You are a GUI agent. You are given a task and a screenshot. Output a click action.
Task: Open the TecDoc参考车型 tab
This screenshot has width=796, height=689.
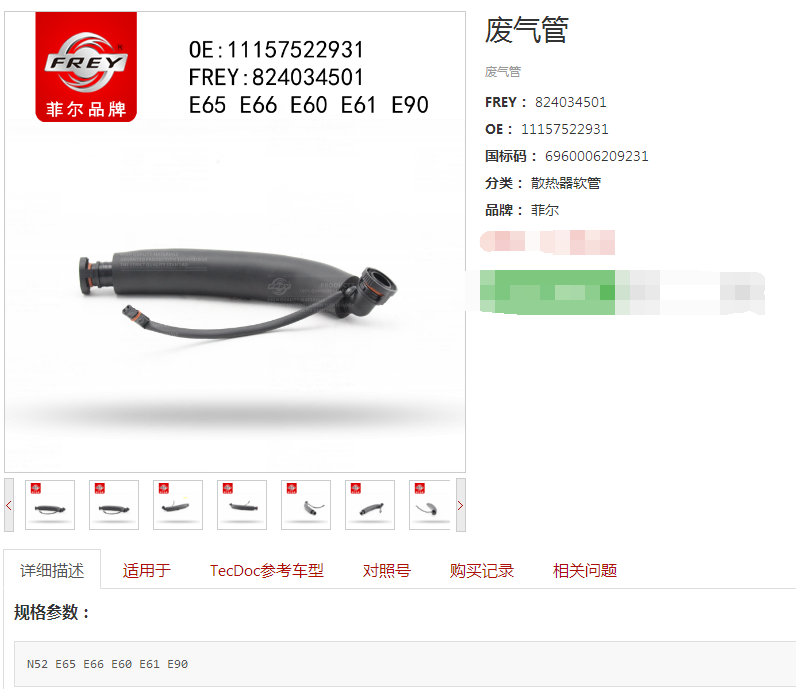[267, 571]
